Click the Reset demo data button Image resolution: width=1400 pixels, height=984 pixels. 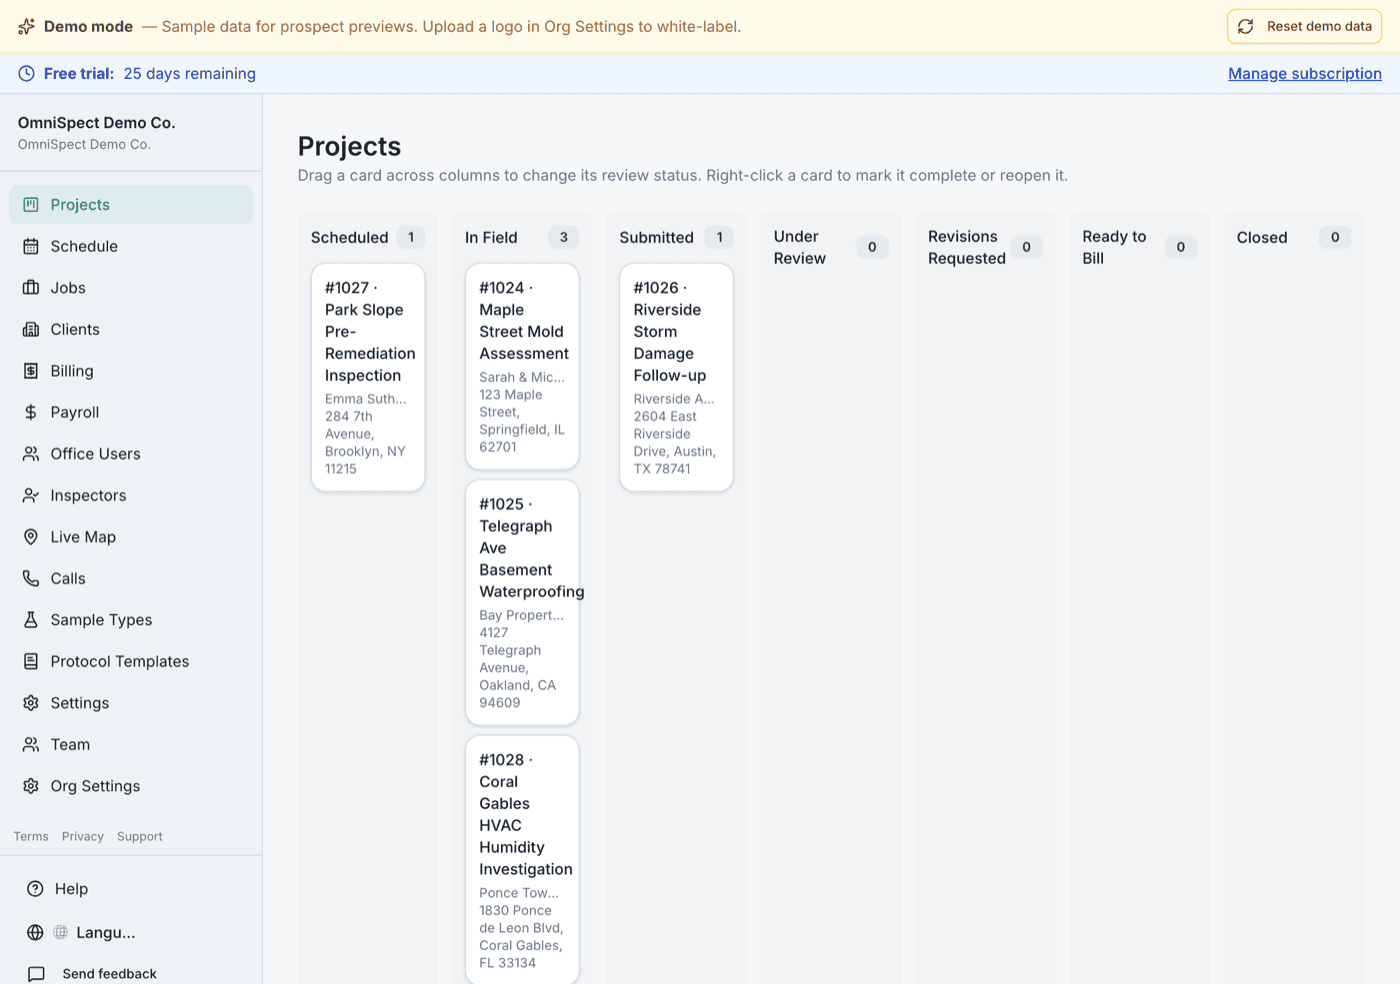[x=1304, y=26]
